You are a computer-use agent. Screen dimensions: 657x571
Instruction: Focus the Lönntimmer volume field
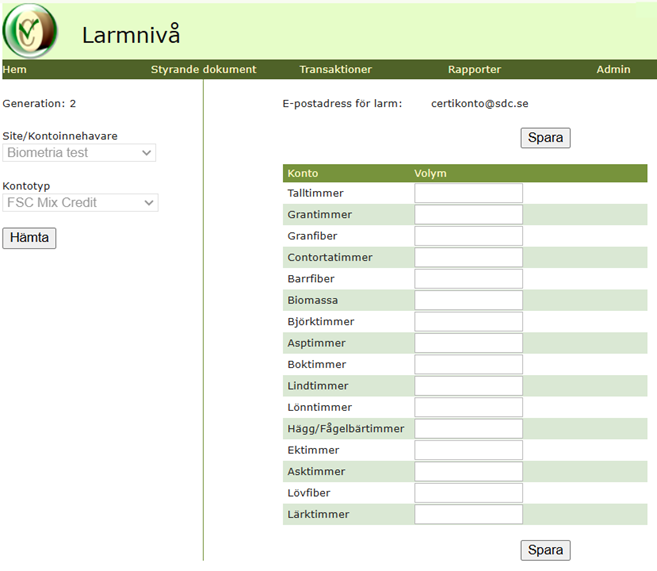click(468, 407)
